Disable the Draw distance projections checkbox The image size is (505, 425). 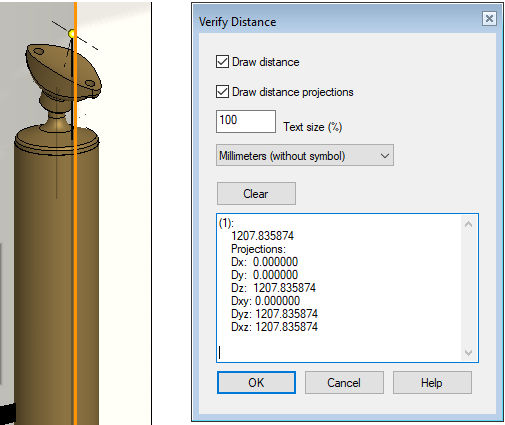pos(222,92)
